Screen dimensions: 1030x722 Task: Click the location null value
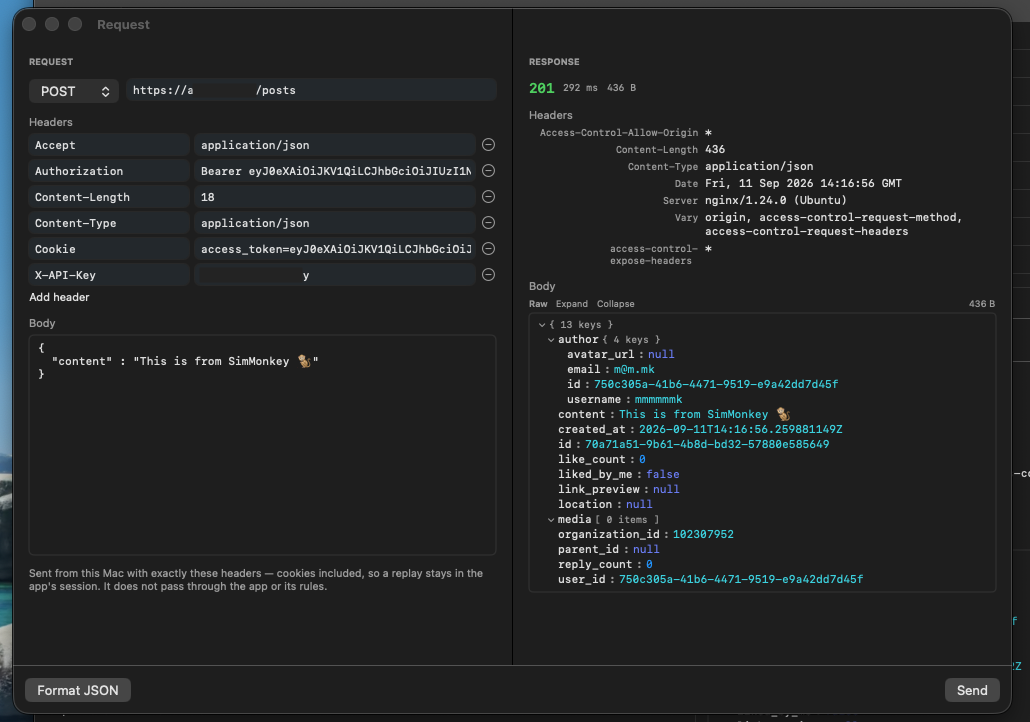pos(639,505)
